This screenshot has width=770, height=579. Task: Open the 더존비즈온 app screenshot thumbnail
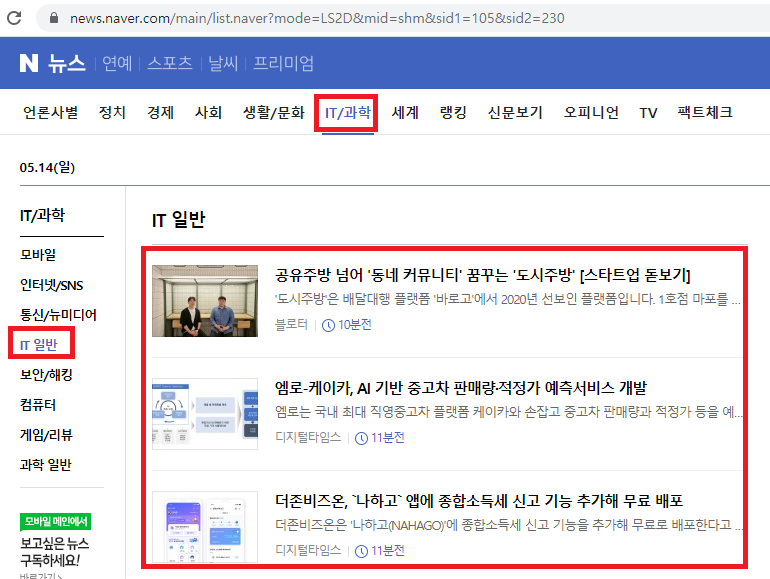coord(205,527)
